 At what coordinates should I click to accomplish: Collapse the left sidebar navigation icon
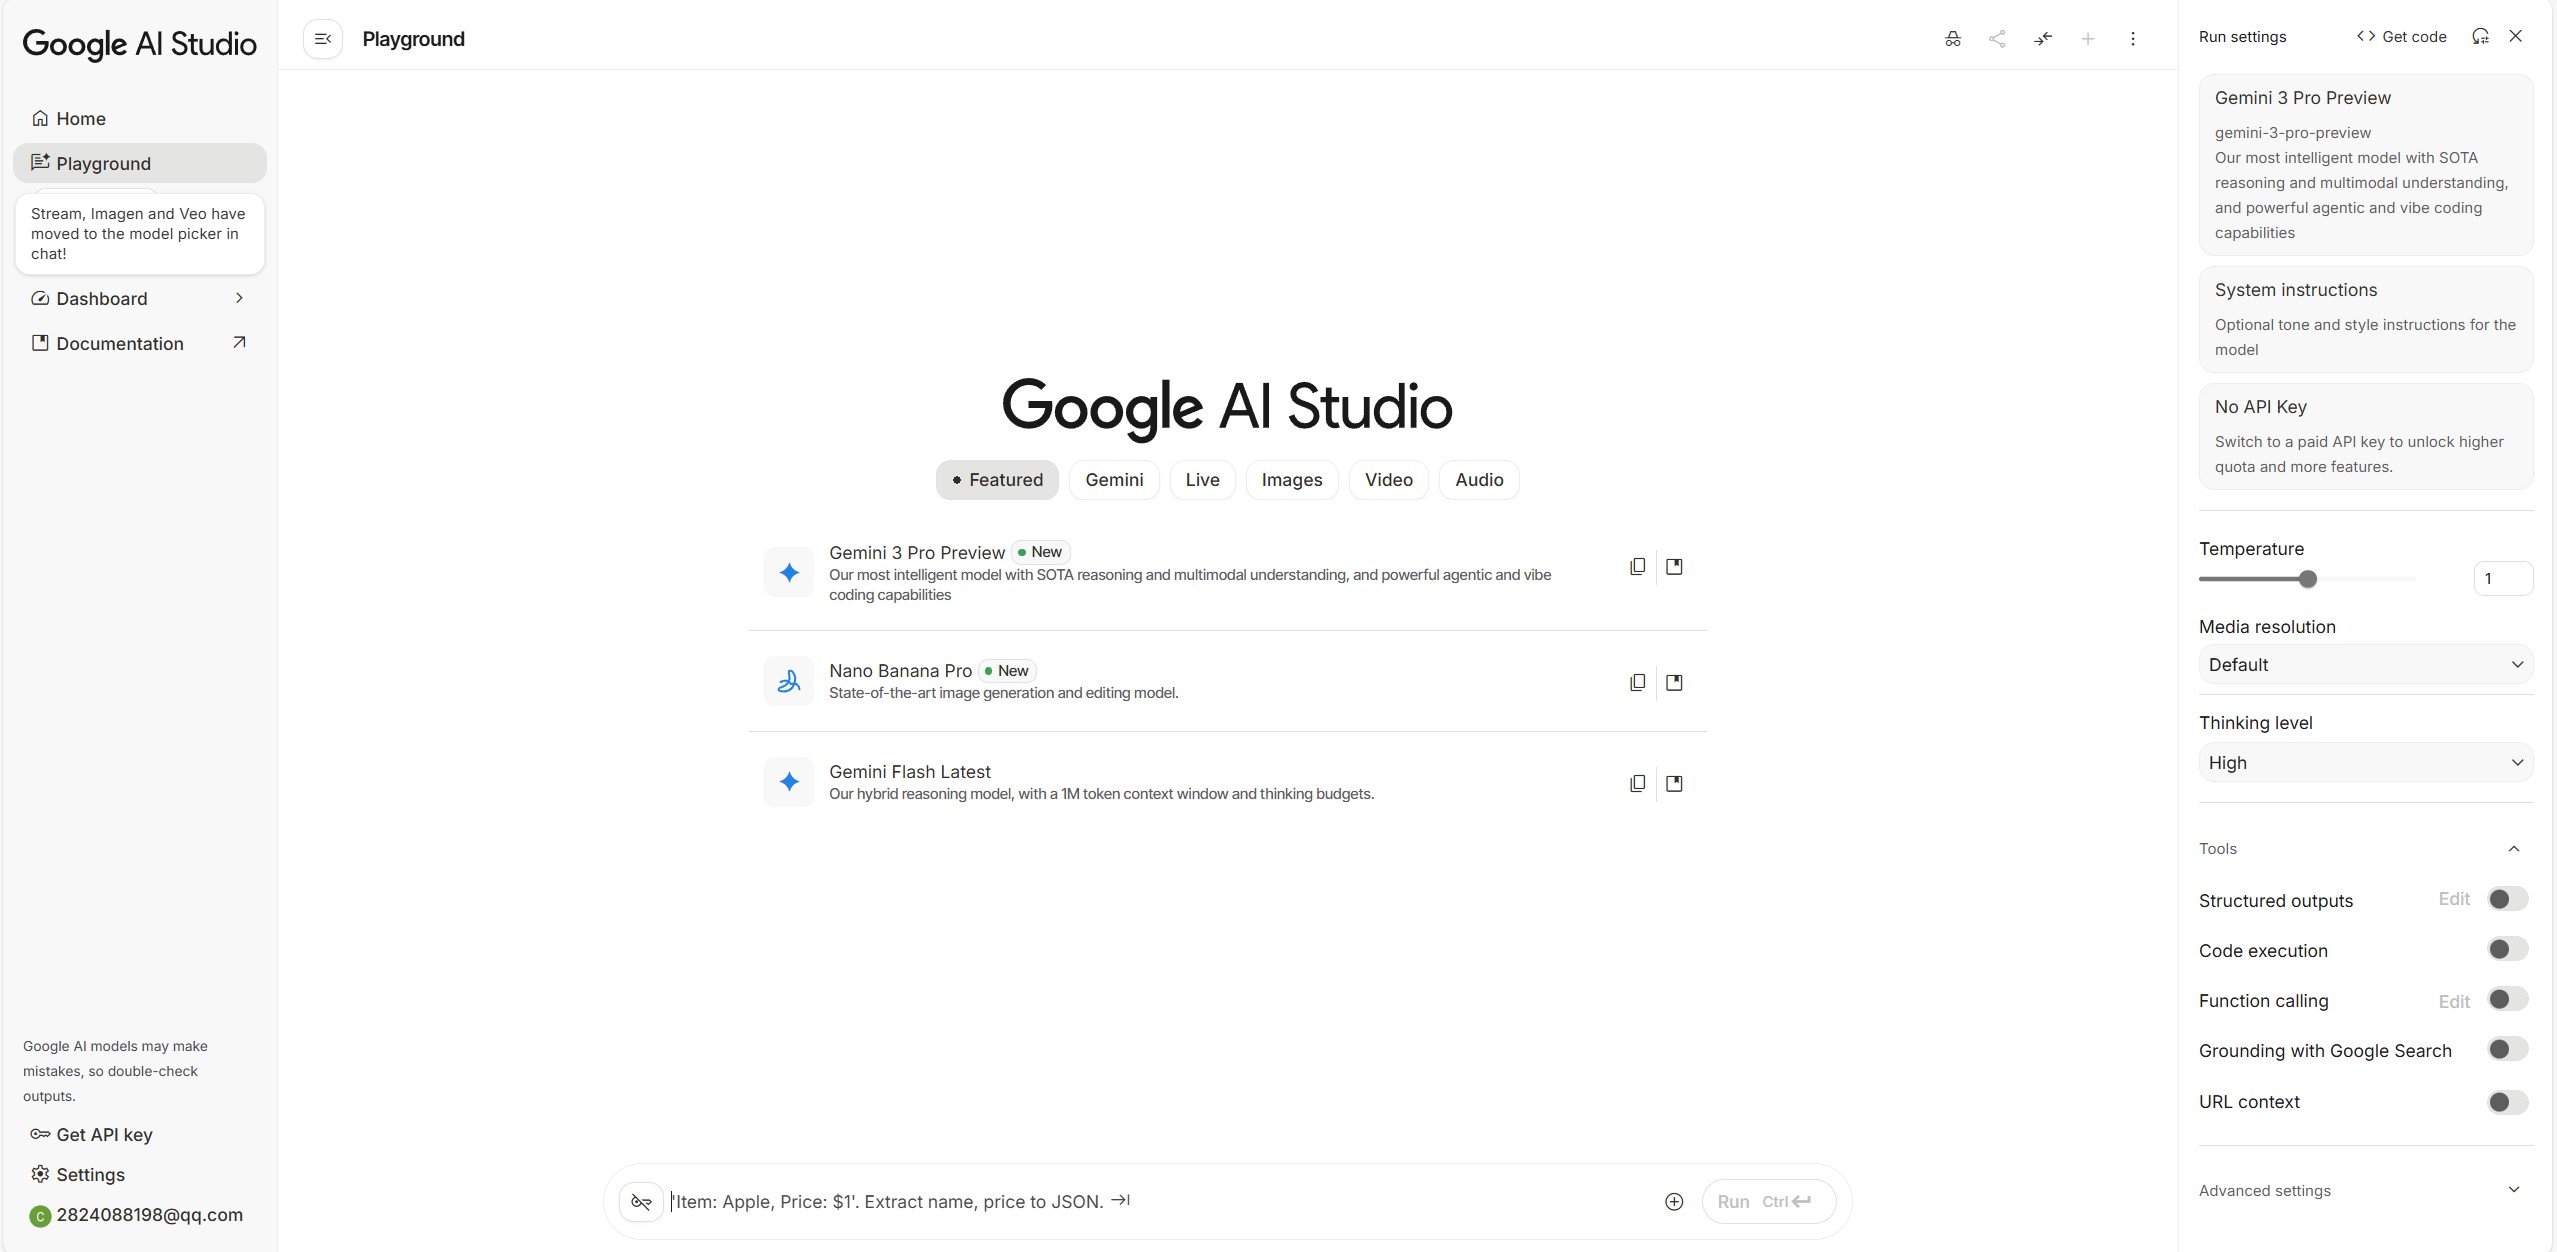(x=322, y=39)
